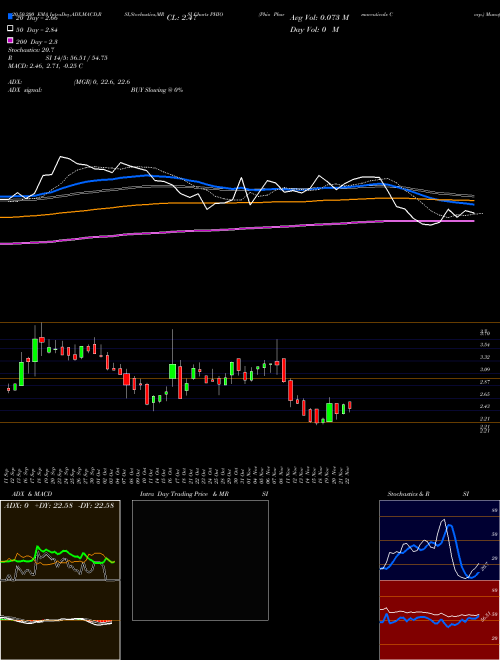Click the 'ADX signal:' label
Screen dimensions: 500x660
pyautogui.click(x=25, y=90)
